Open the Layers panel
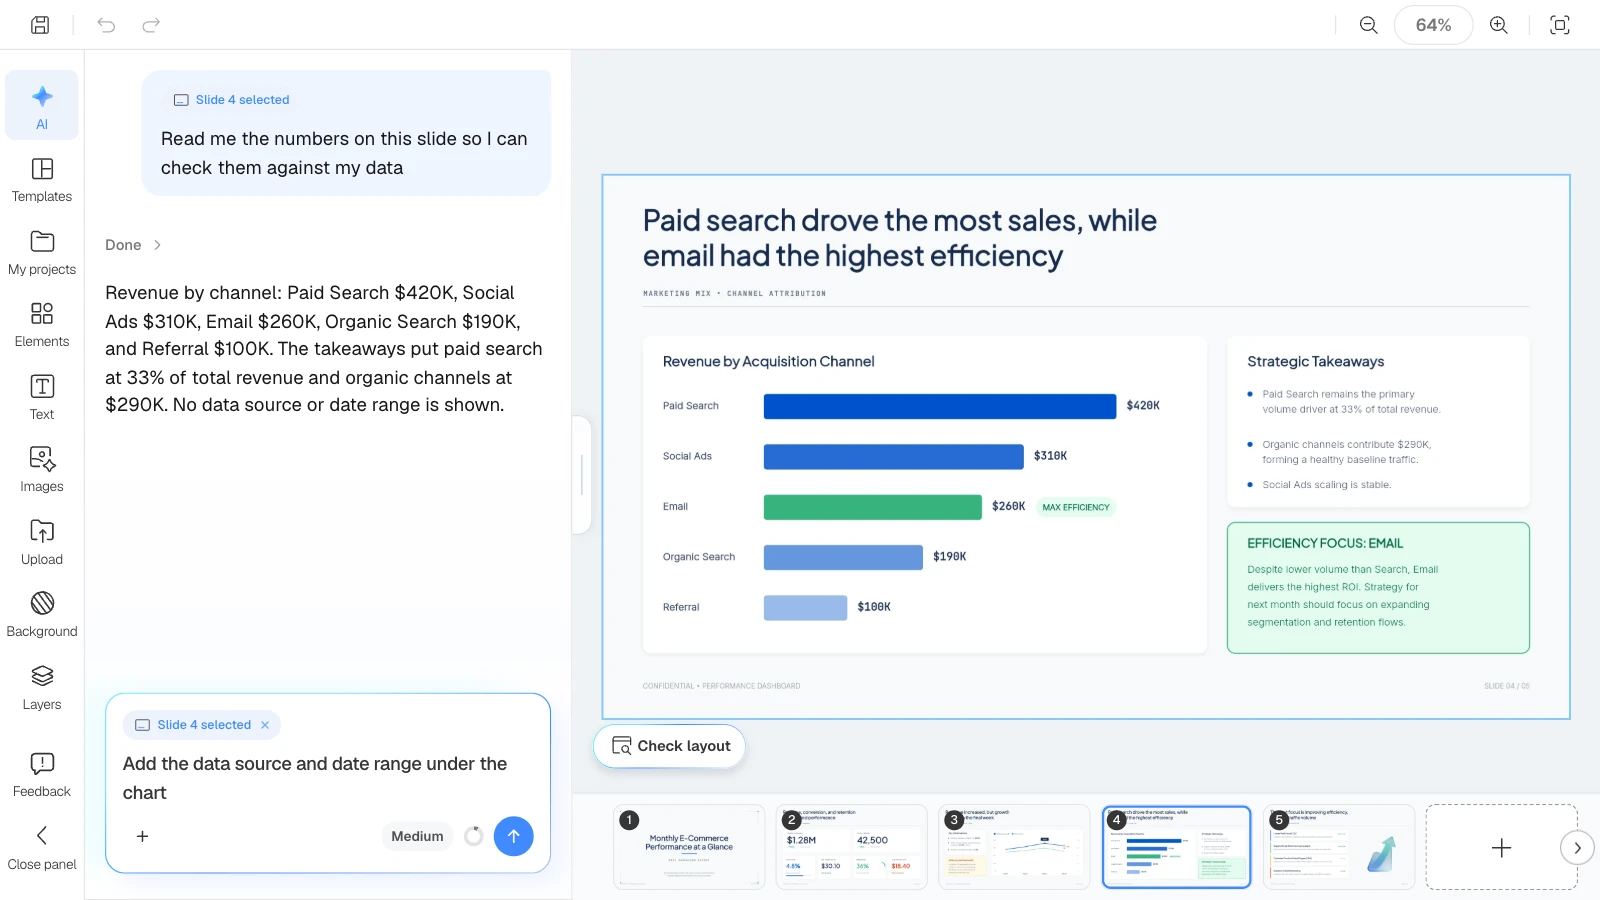The width and height of the screenshot is (1600, 900). (x=42, y=688)
